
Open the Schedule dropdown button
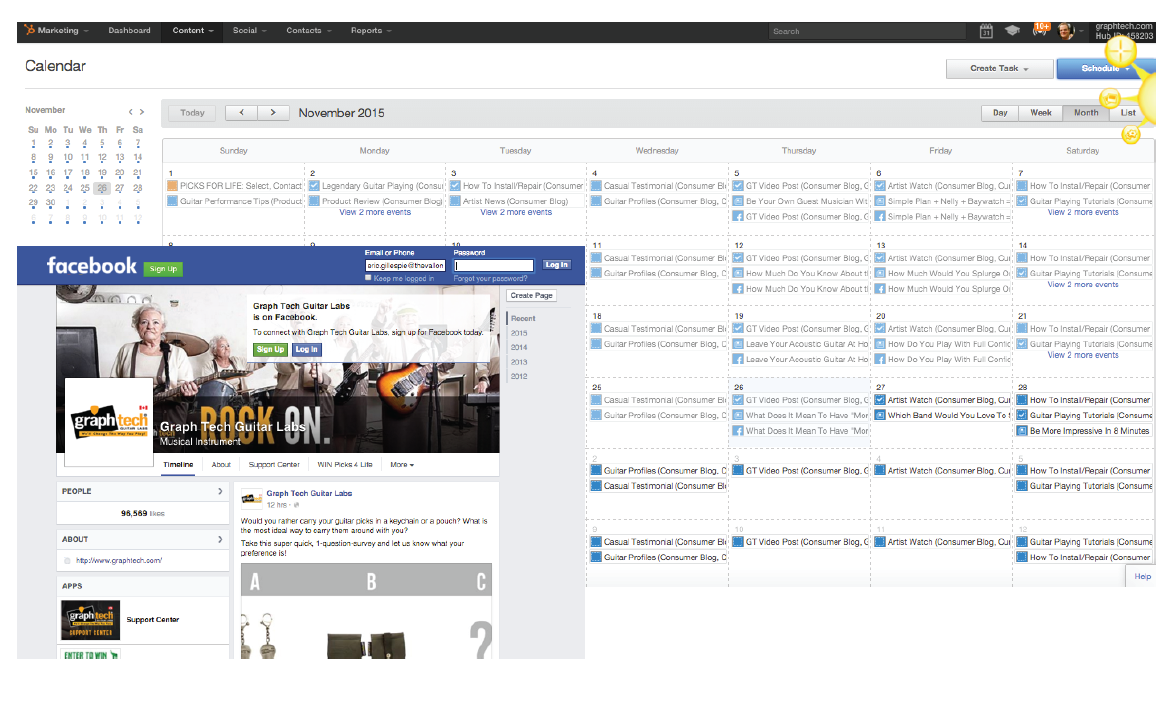point(1105,69)
